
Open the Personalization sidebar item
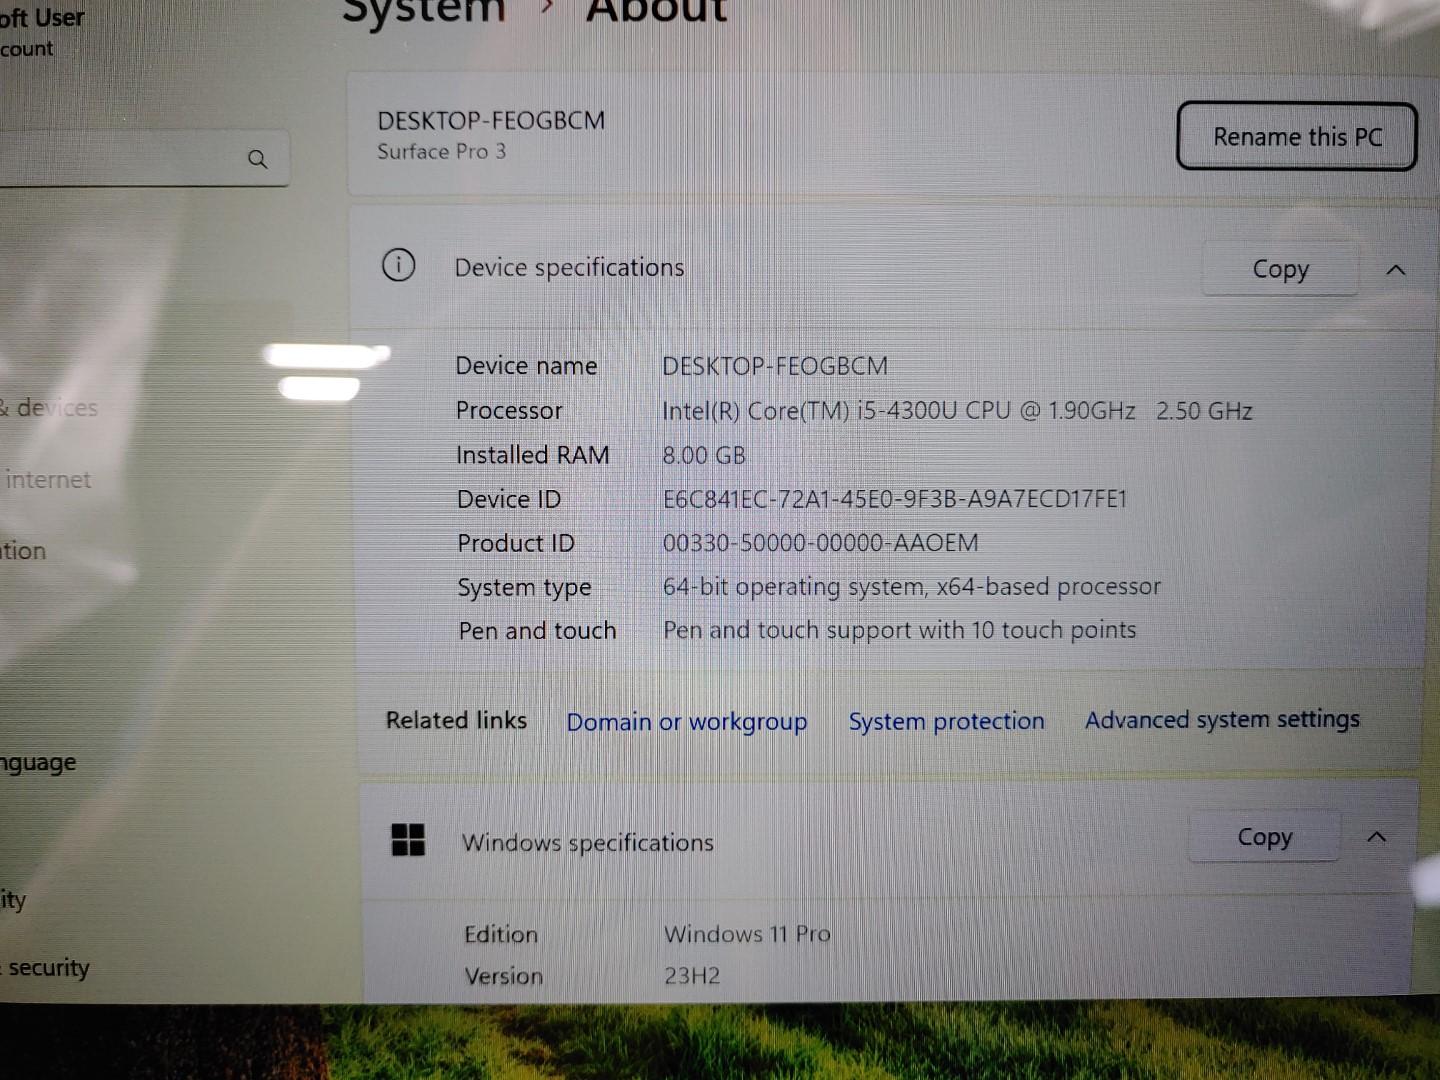pos(23,551)
